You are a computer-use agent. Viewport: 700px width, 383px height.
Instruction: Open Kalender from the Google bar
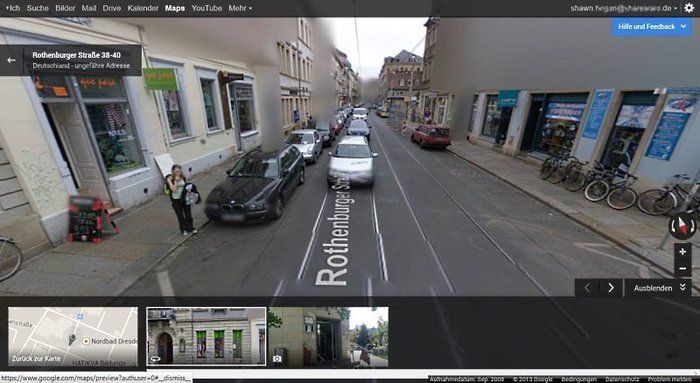pos(143,8)
